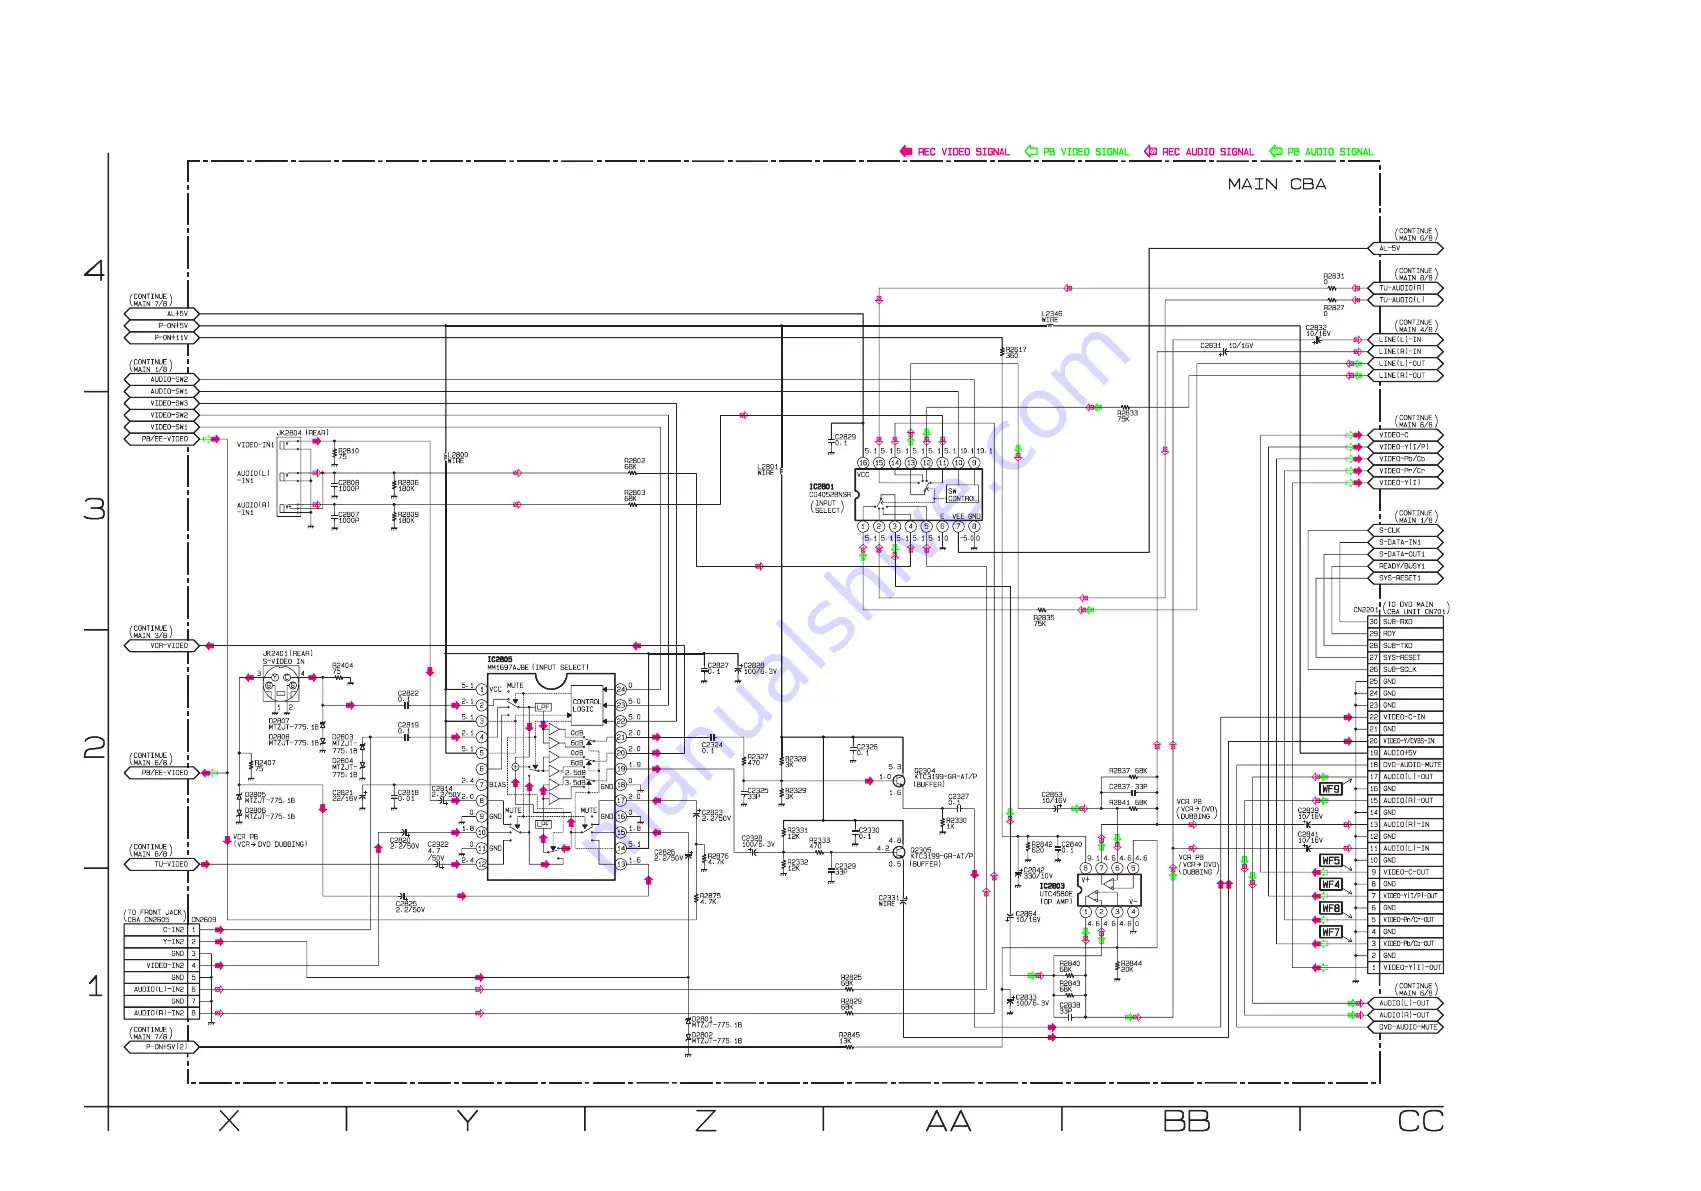Viewport: 1701px width, 1191px height.
Task: Click pin 1 C-IN2 on CN2609
Action: (161, 930)
